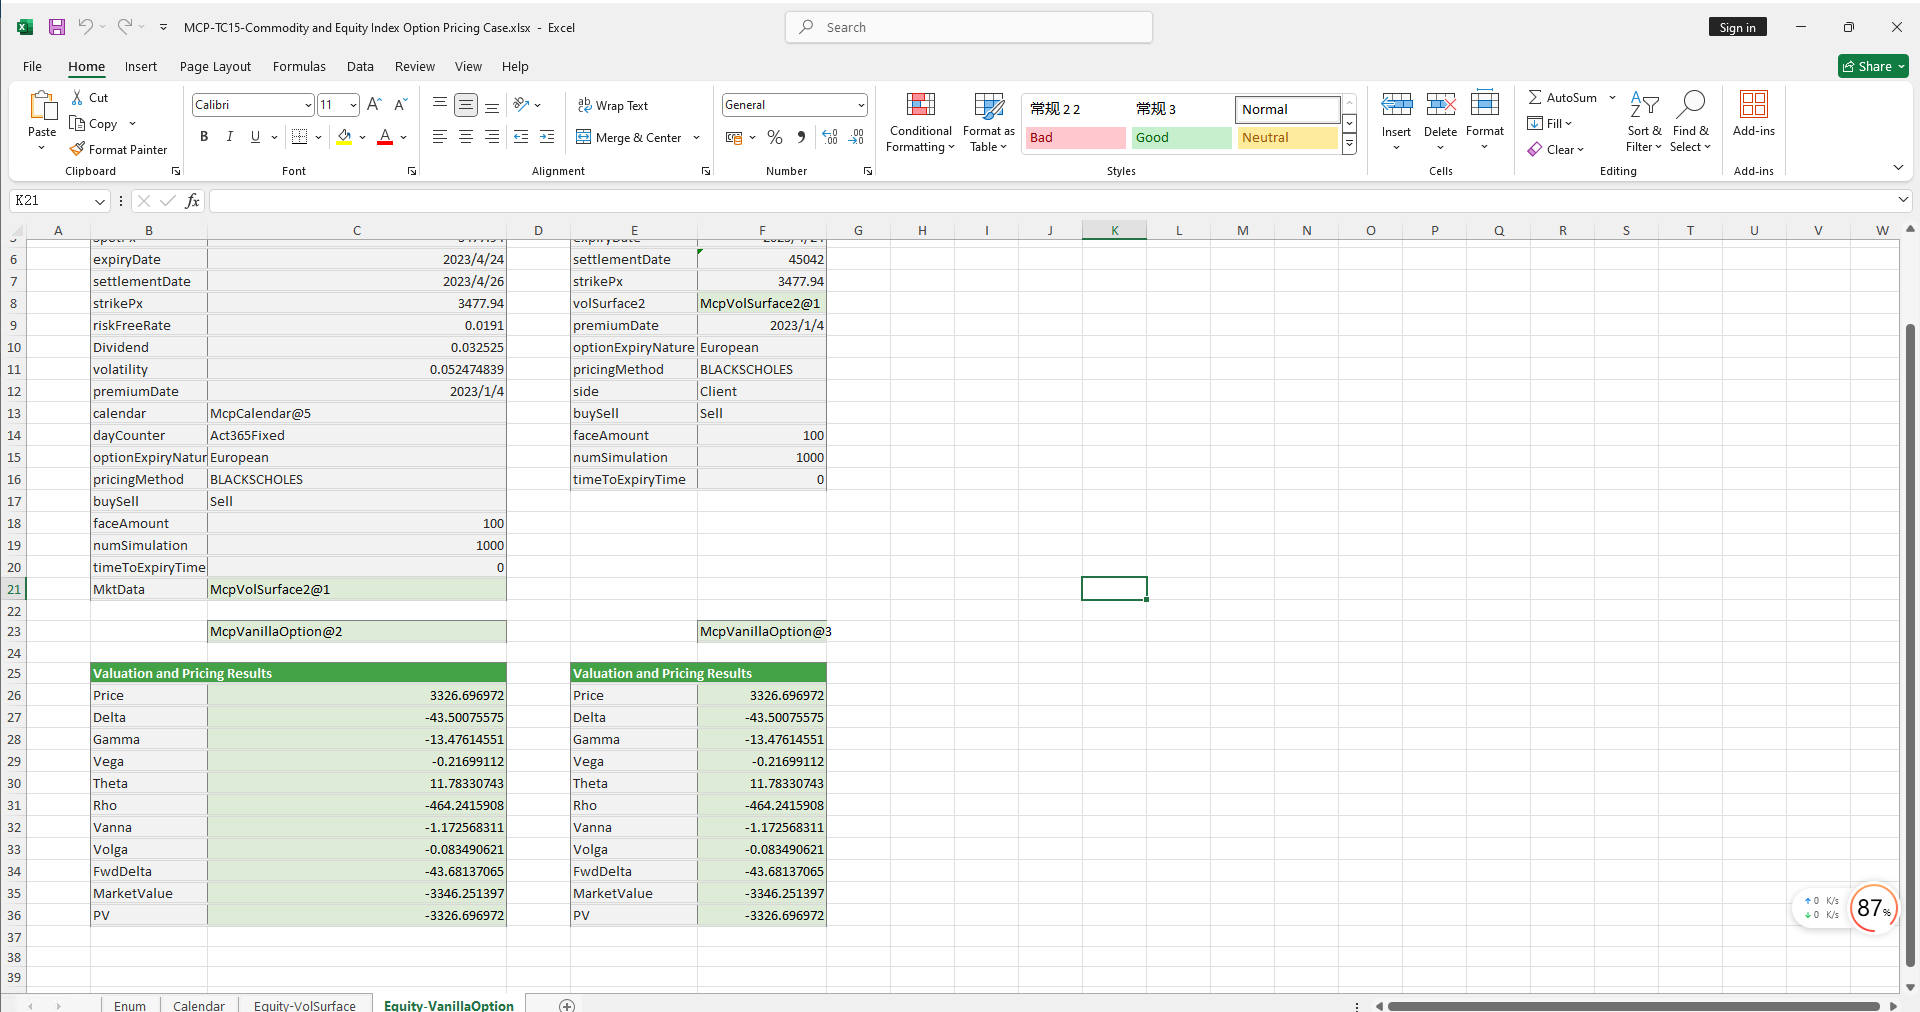Click the Delete cells icon
The height and width of the screenshot is (1012, 1920).
1441,104
